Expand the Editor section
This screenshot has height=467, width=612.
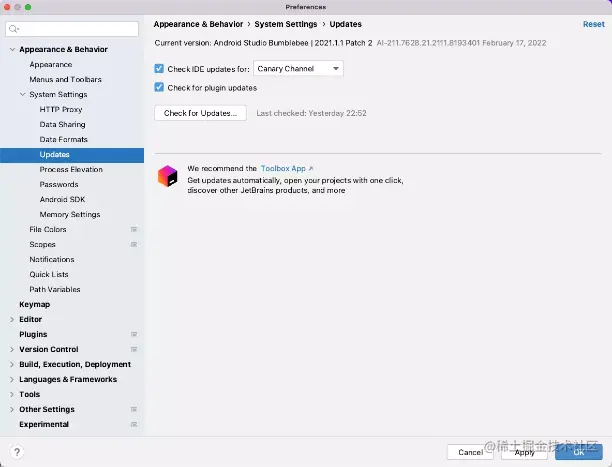coord(12,319)
